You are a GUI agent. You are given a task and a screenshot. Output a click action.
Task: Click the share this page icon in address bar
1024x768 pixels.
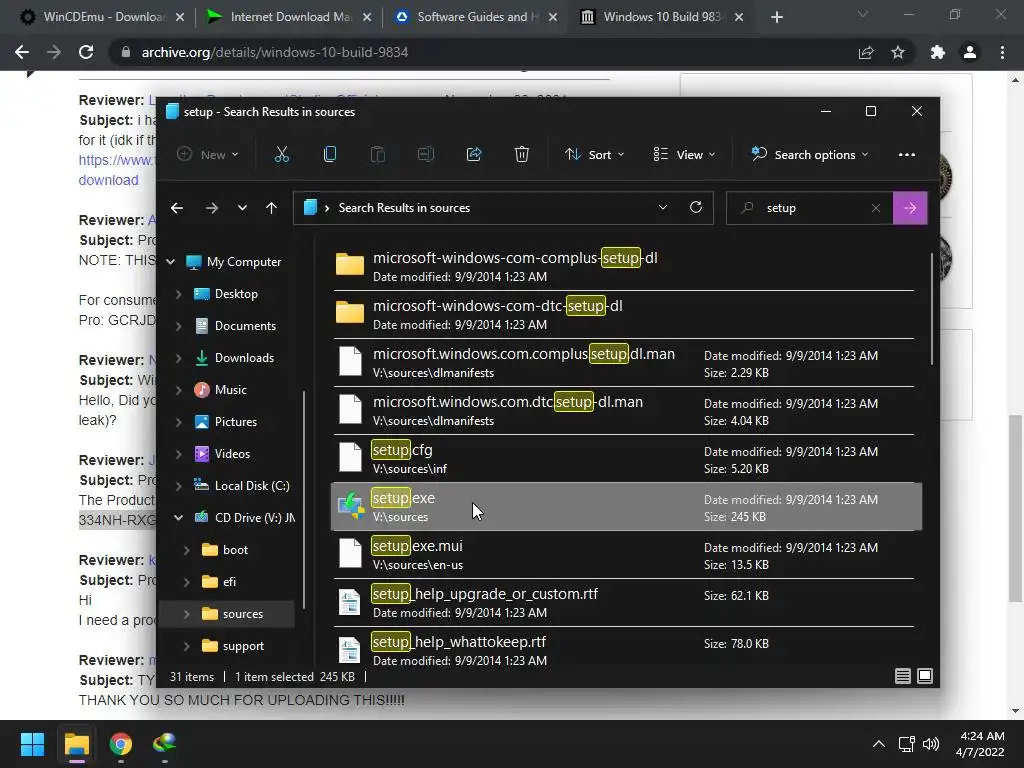866,52
